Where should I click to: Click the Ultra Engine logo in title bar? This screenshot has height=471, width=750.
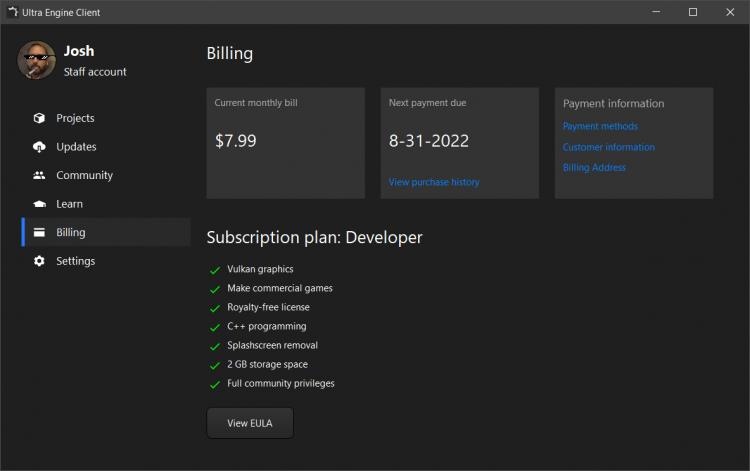(13, 12)
